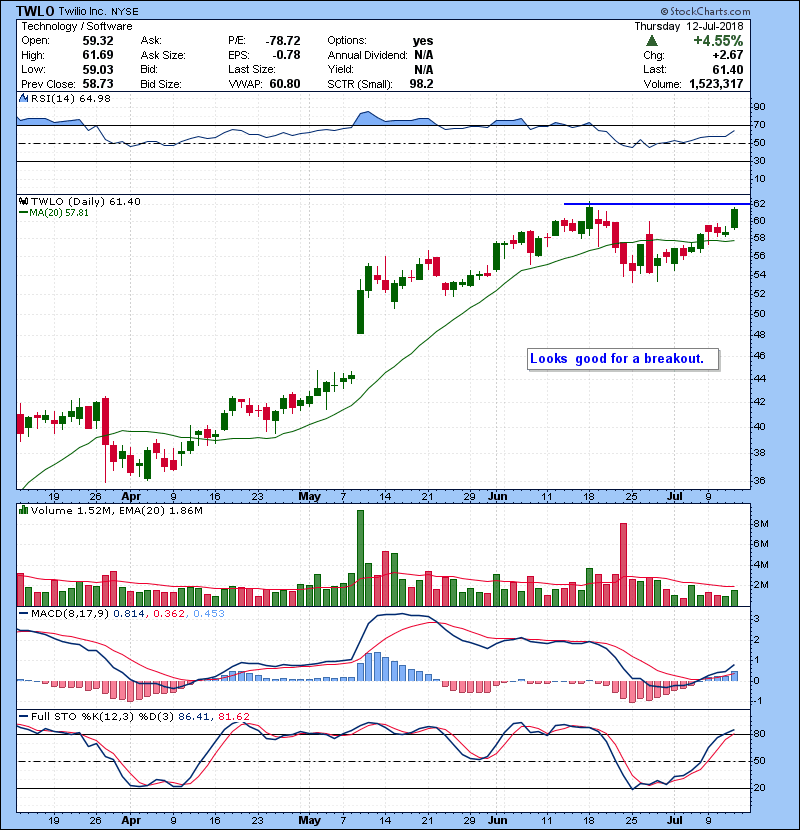800x830 pixels.
Task: Select the stochastic %D value 81.62
Action: pyautogui.click(x=233, y=717)
